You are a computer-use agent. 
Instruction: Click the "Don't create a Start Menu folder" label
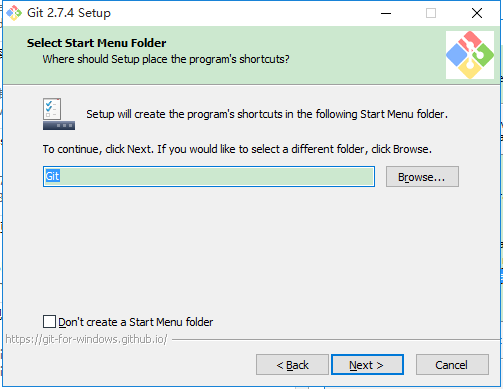coord(136,322)
